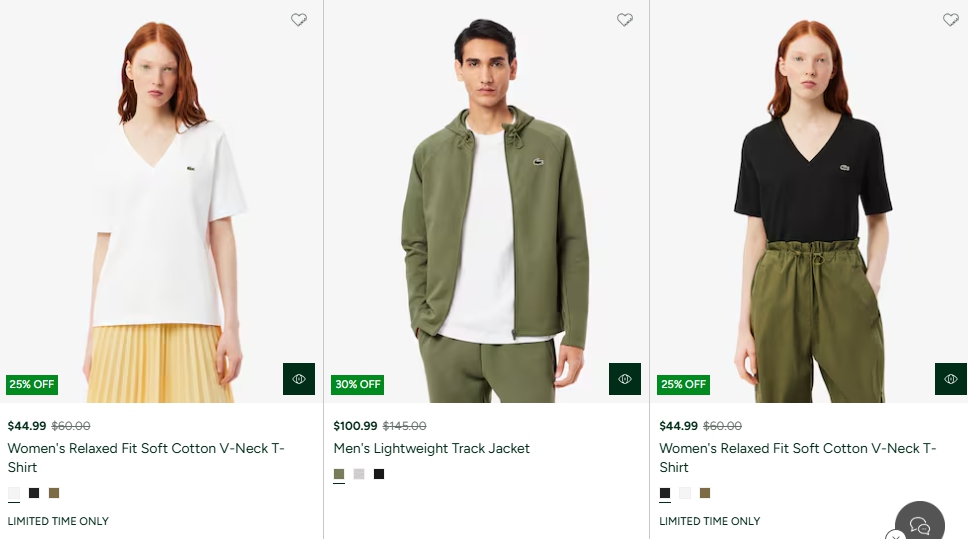Favorite the black V-neck T-shirt

pyautogui.click(x=950, y=20)
